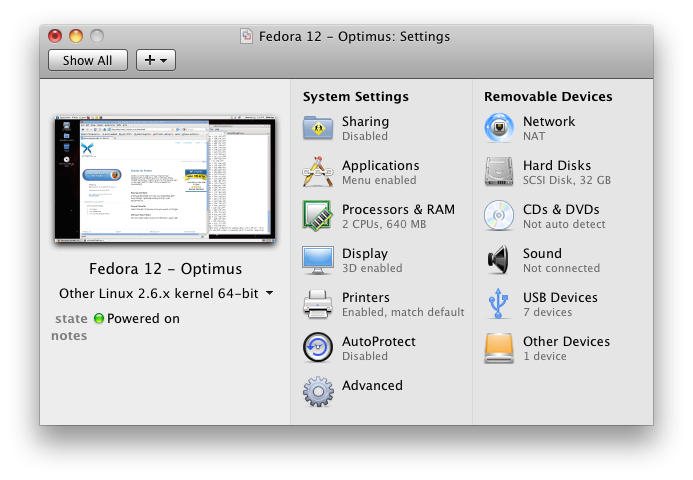Open the Sharing folder icon
The height and width of the screenshot is (480, 693).
318,128
